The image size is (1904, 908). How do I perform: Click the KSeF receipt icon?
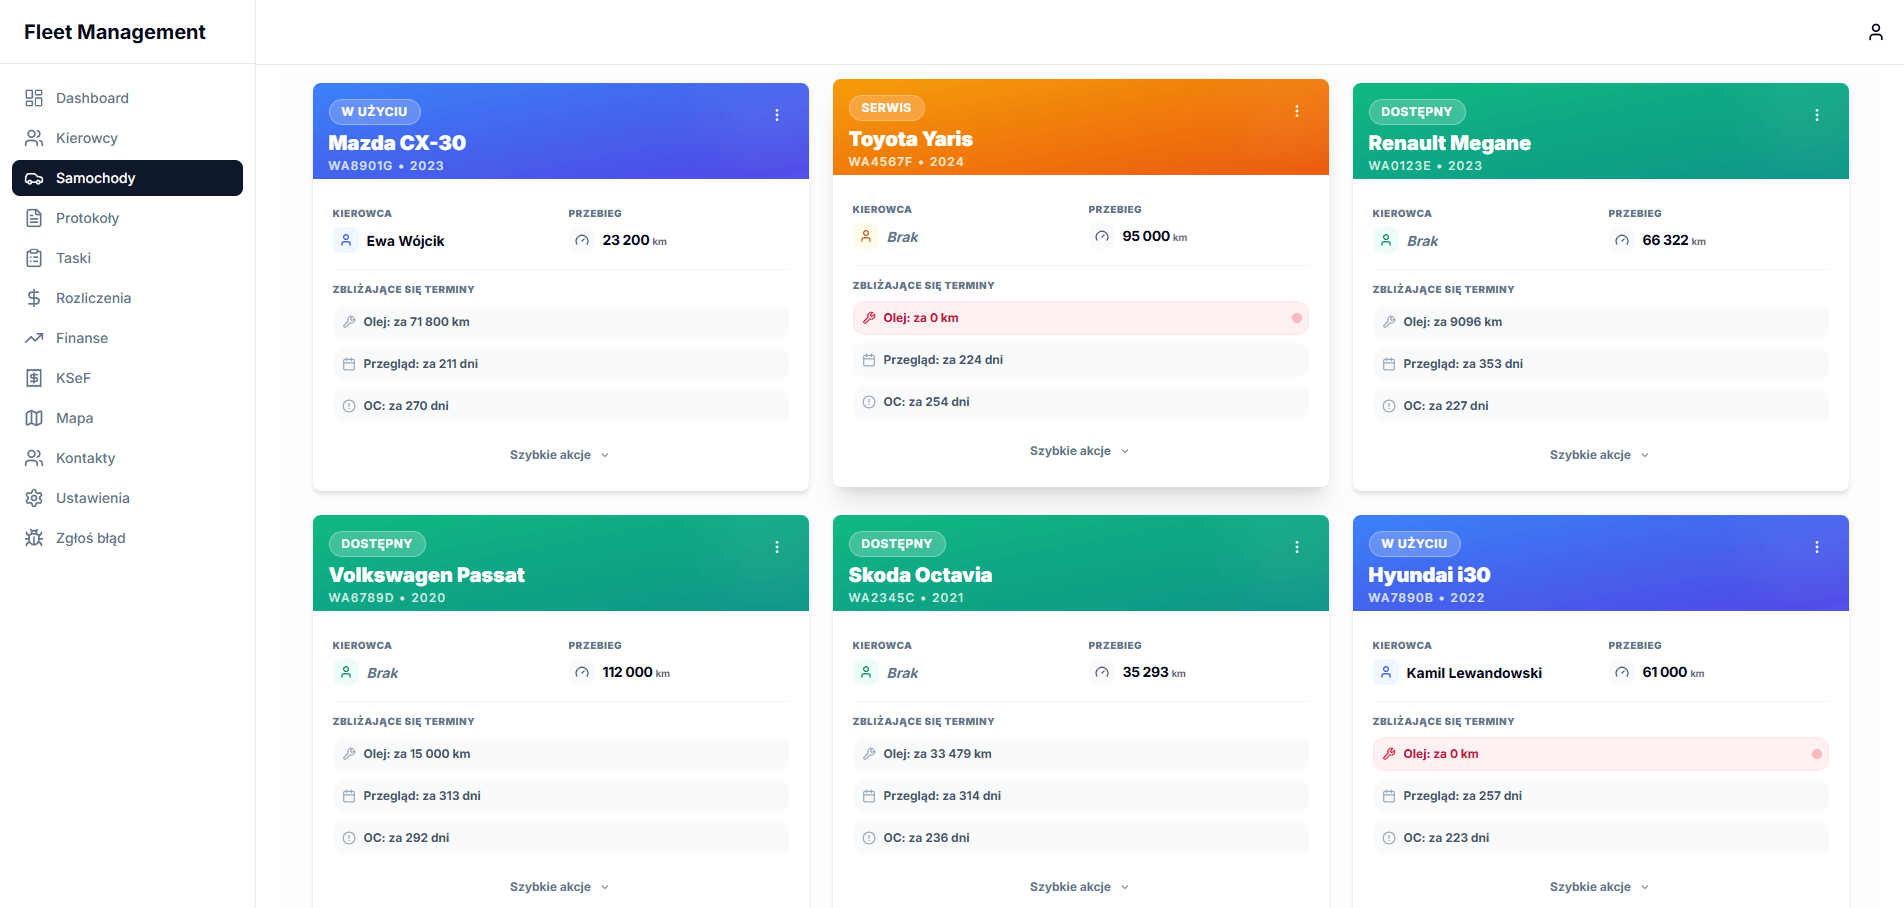34,378
